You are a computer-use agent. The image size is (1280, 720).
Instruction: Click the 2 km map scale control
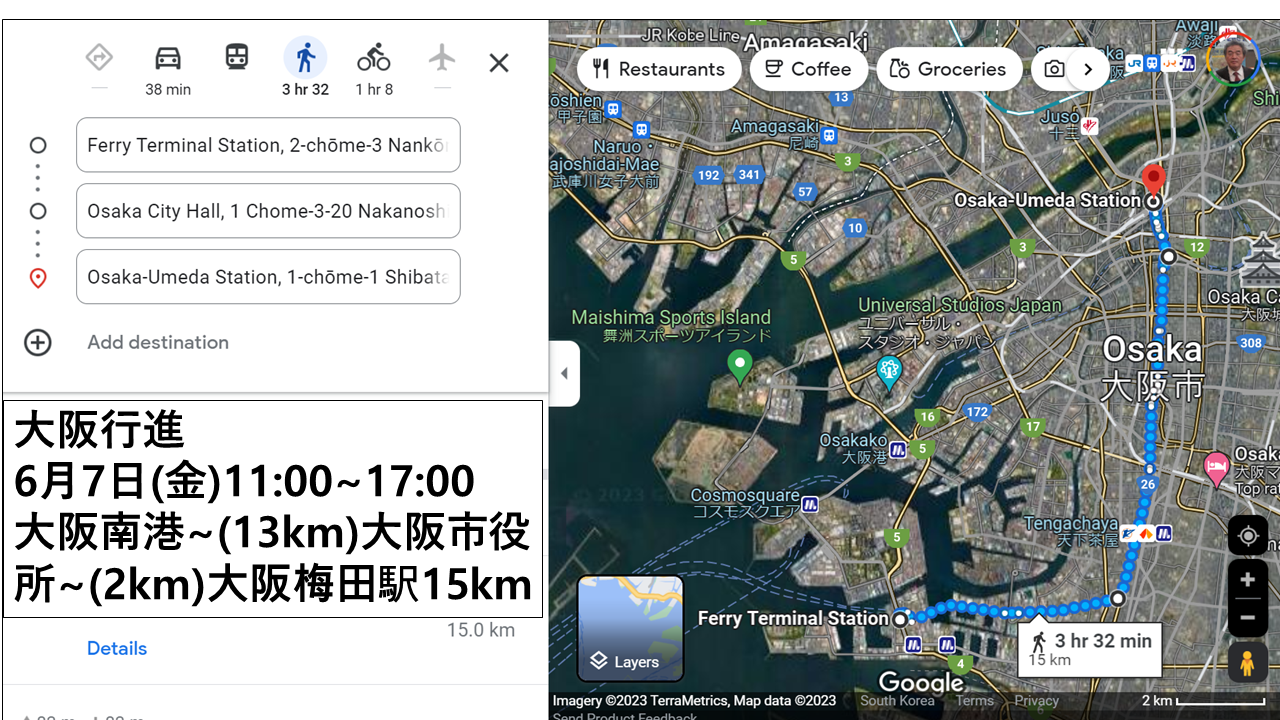tap(1206, 701)
